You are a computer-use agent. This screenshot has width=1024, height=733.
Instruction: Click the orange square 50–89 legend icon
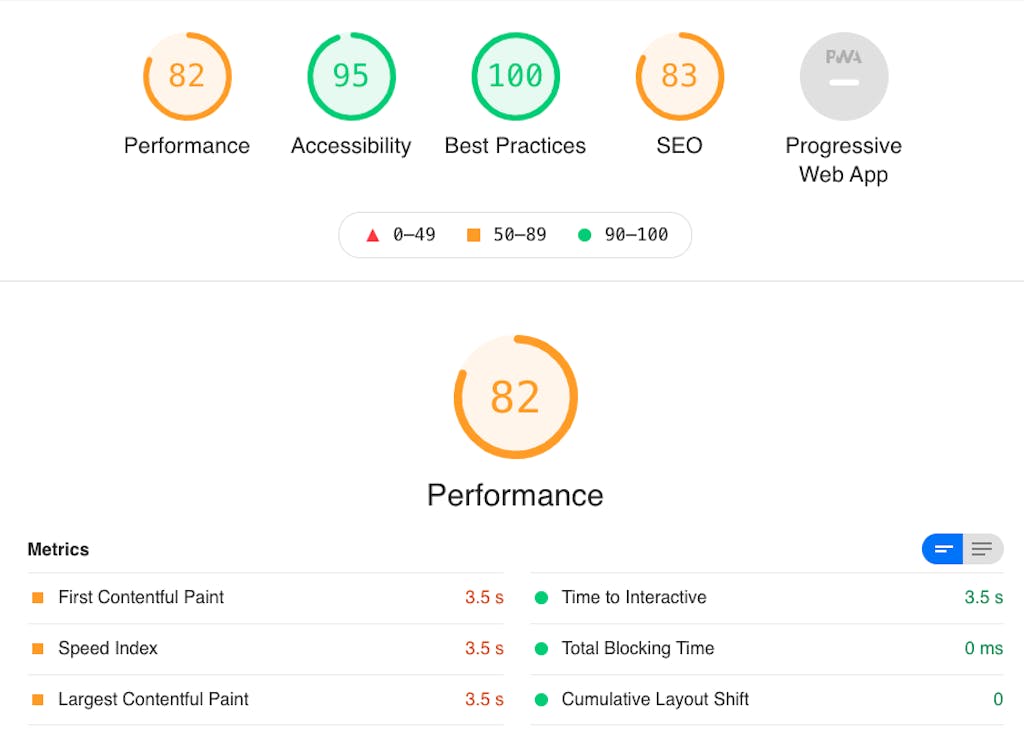tap(473, 235)
